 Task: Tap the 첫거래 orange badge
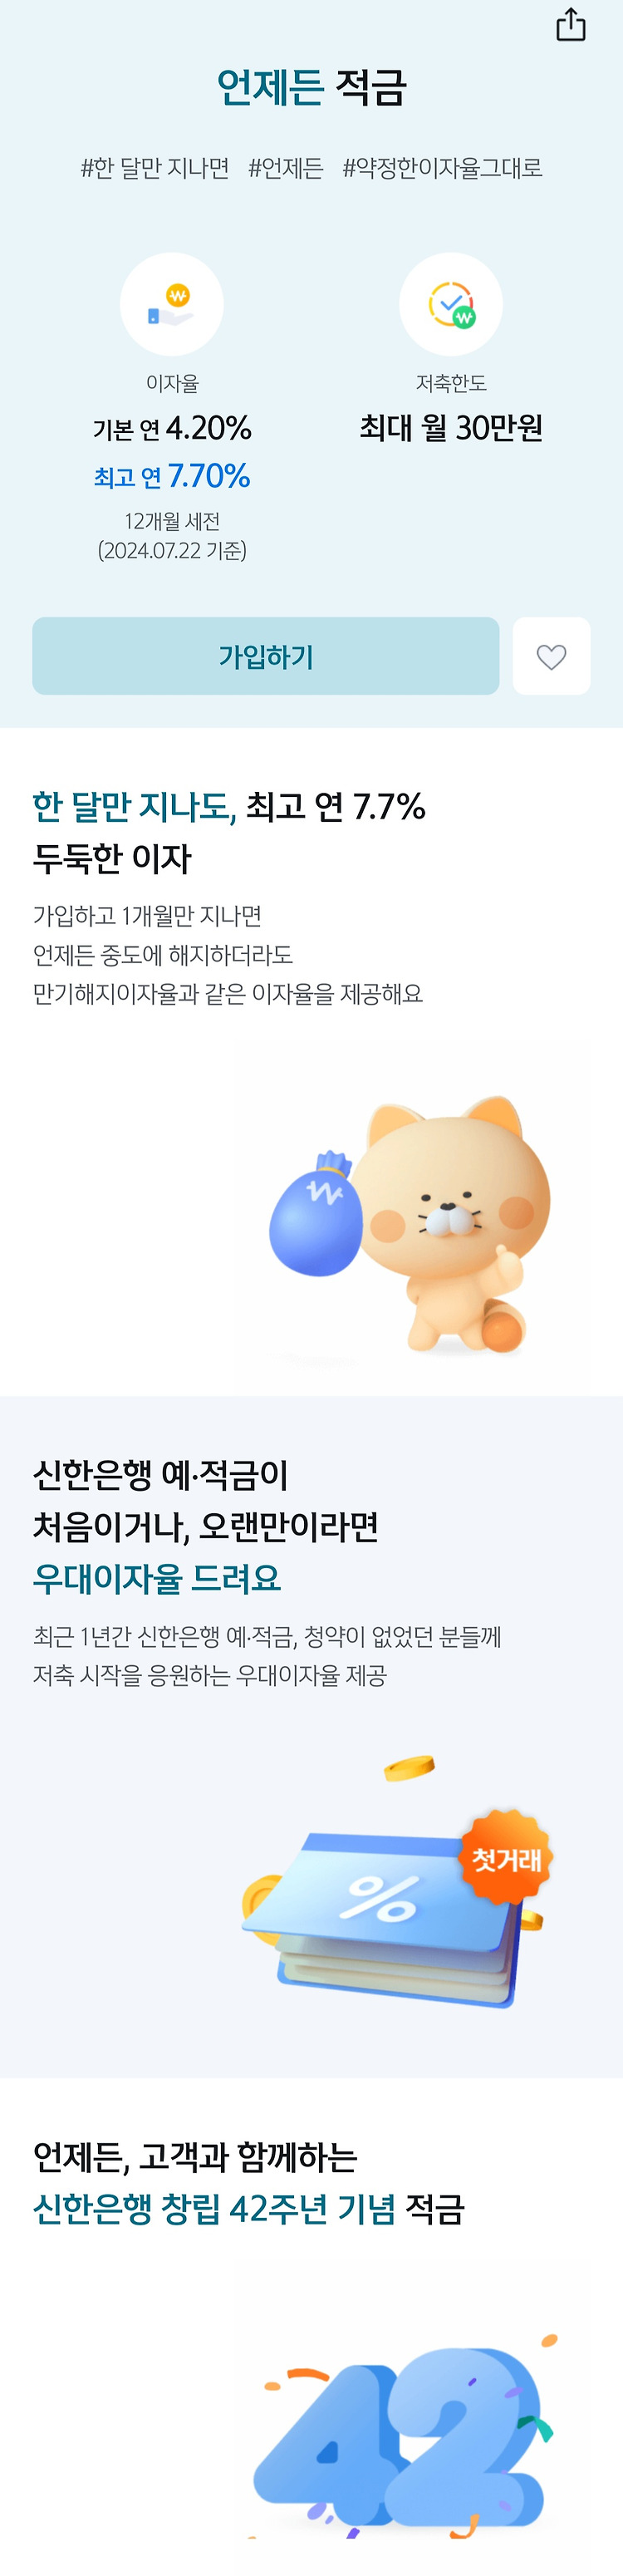click(x=506, y=1857)
